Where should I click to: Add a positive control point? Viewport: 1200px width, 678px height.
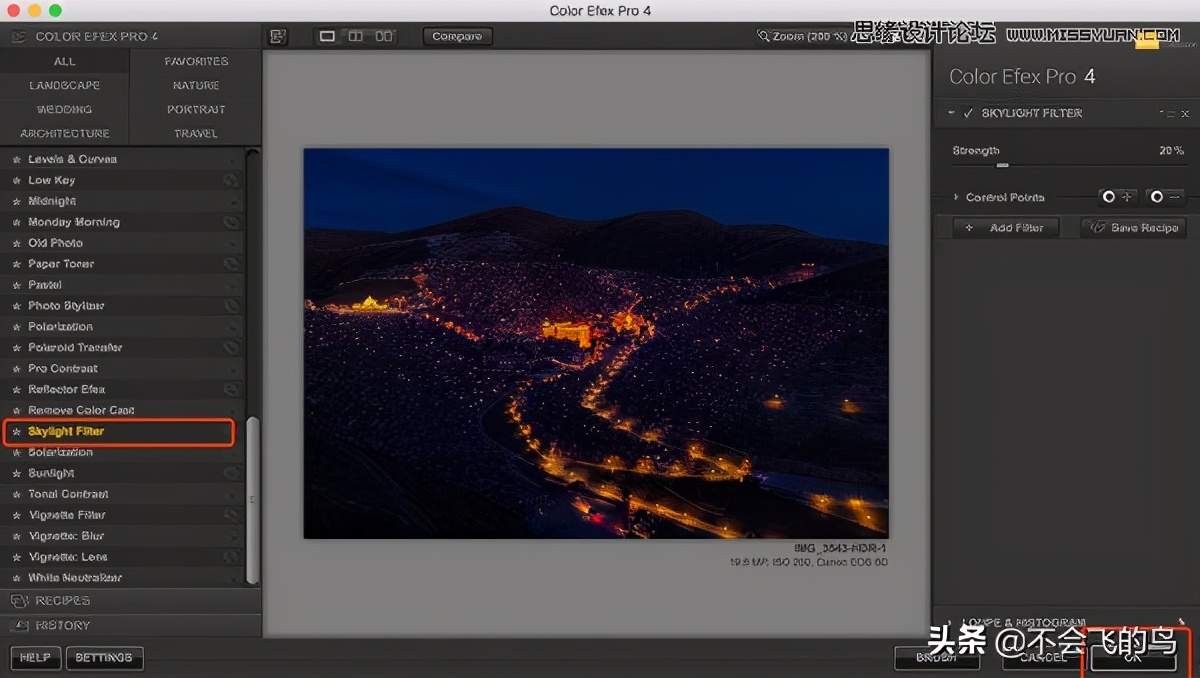click(x=1117, y=196)
